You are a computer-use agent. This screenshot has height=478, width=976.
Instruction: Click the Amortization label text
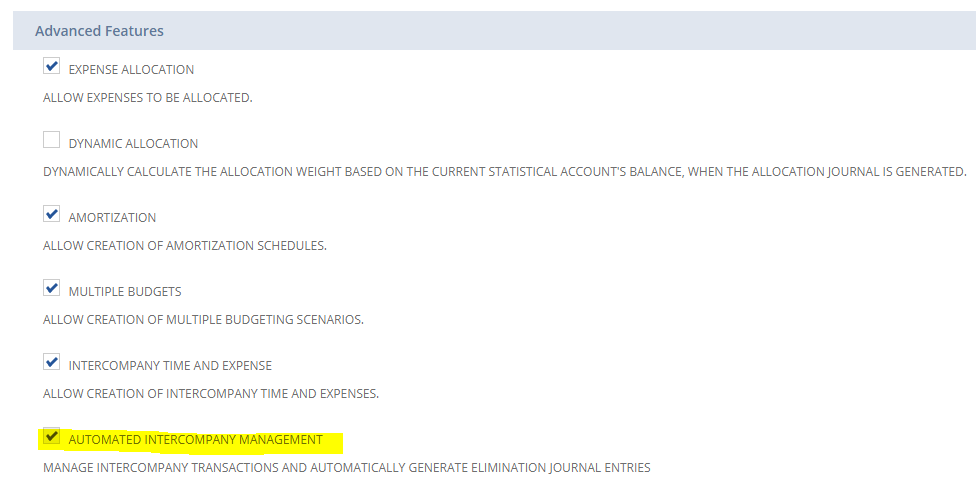click(112, 218)
